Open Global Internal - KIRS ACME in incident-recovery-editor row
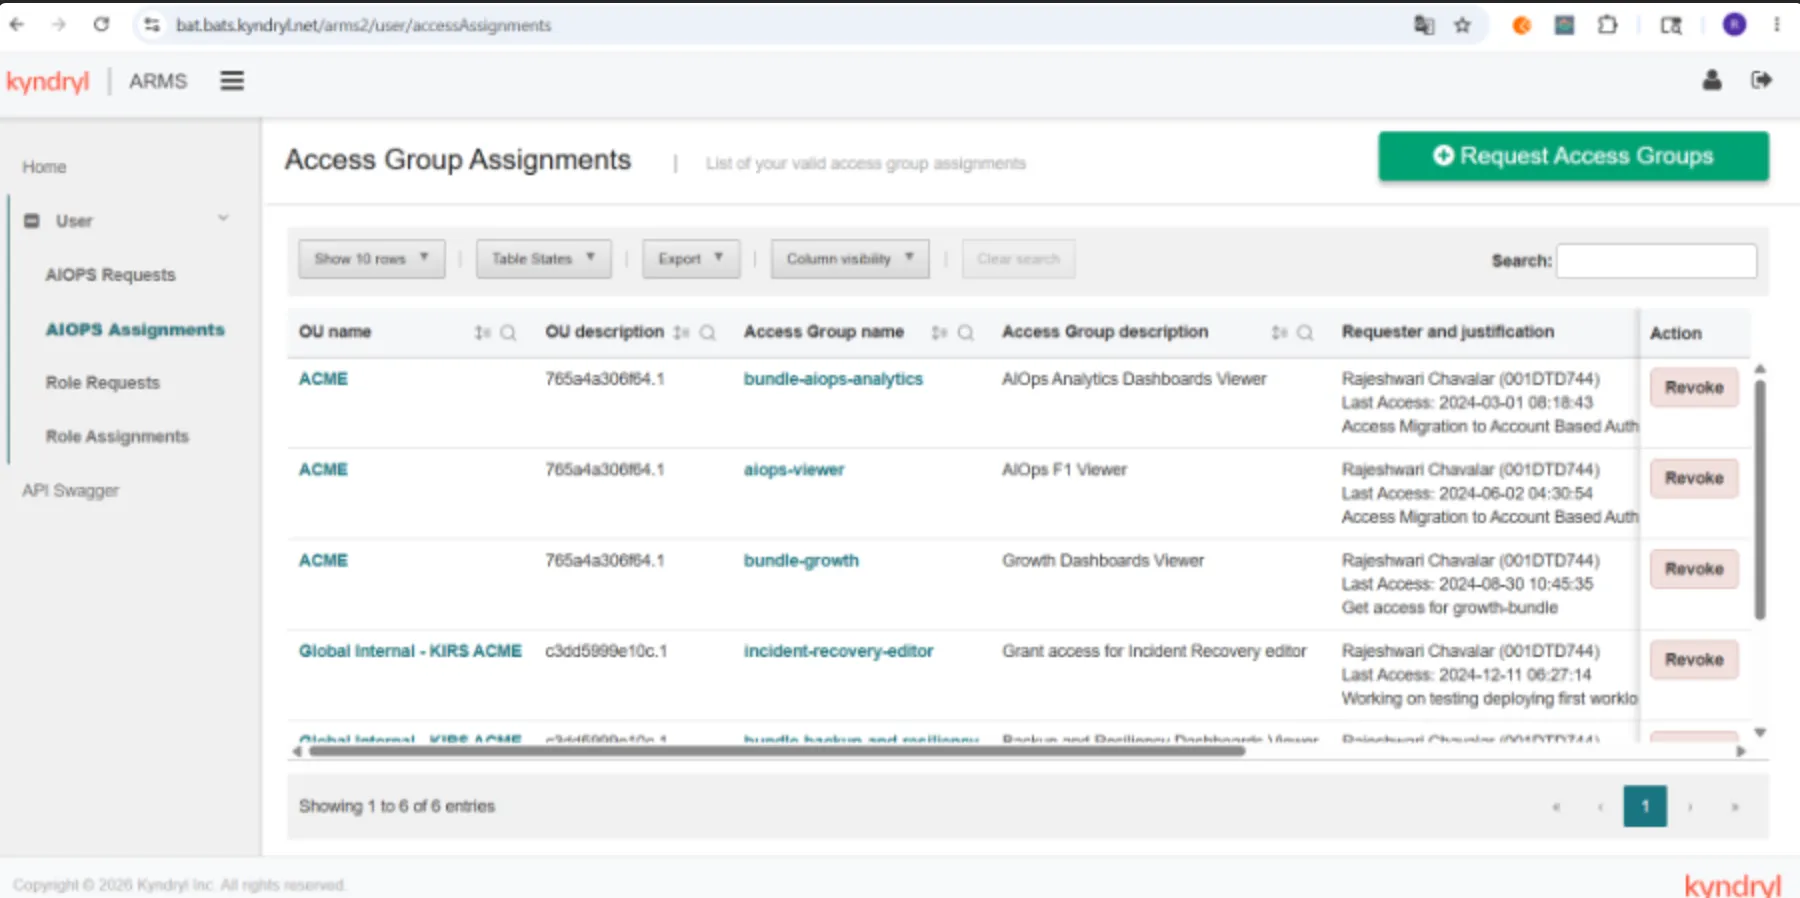The height and width of the screenshot is (898, 1800). pos(410,651)
